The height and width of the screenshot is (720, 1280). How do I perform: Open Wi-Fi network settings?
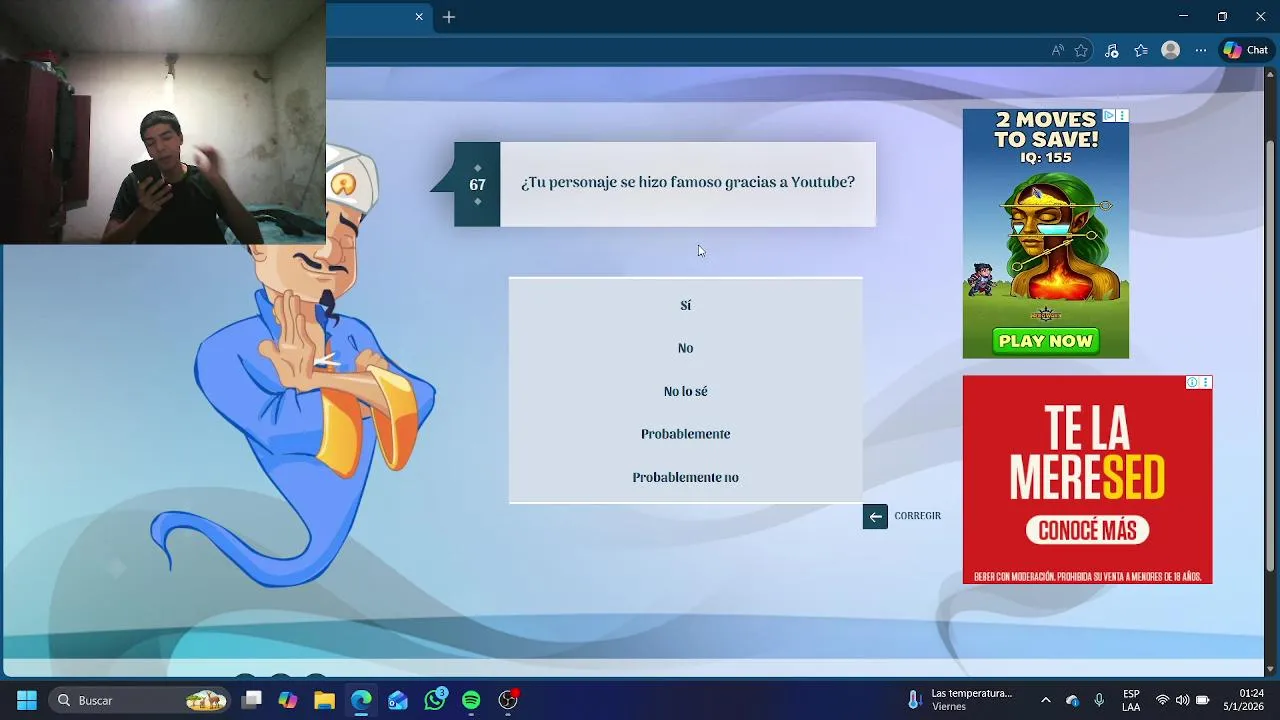pyautogui.click(x=1162, y=700)
